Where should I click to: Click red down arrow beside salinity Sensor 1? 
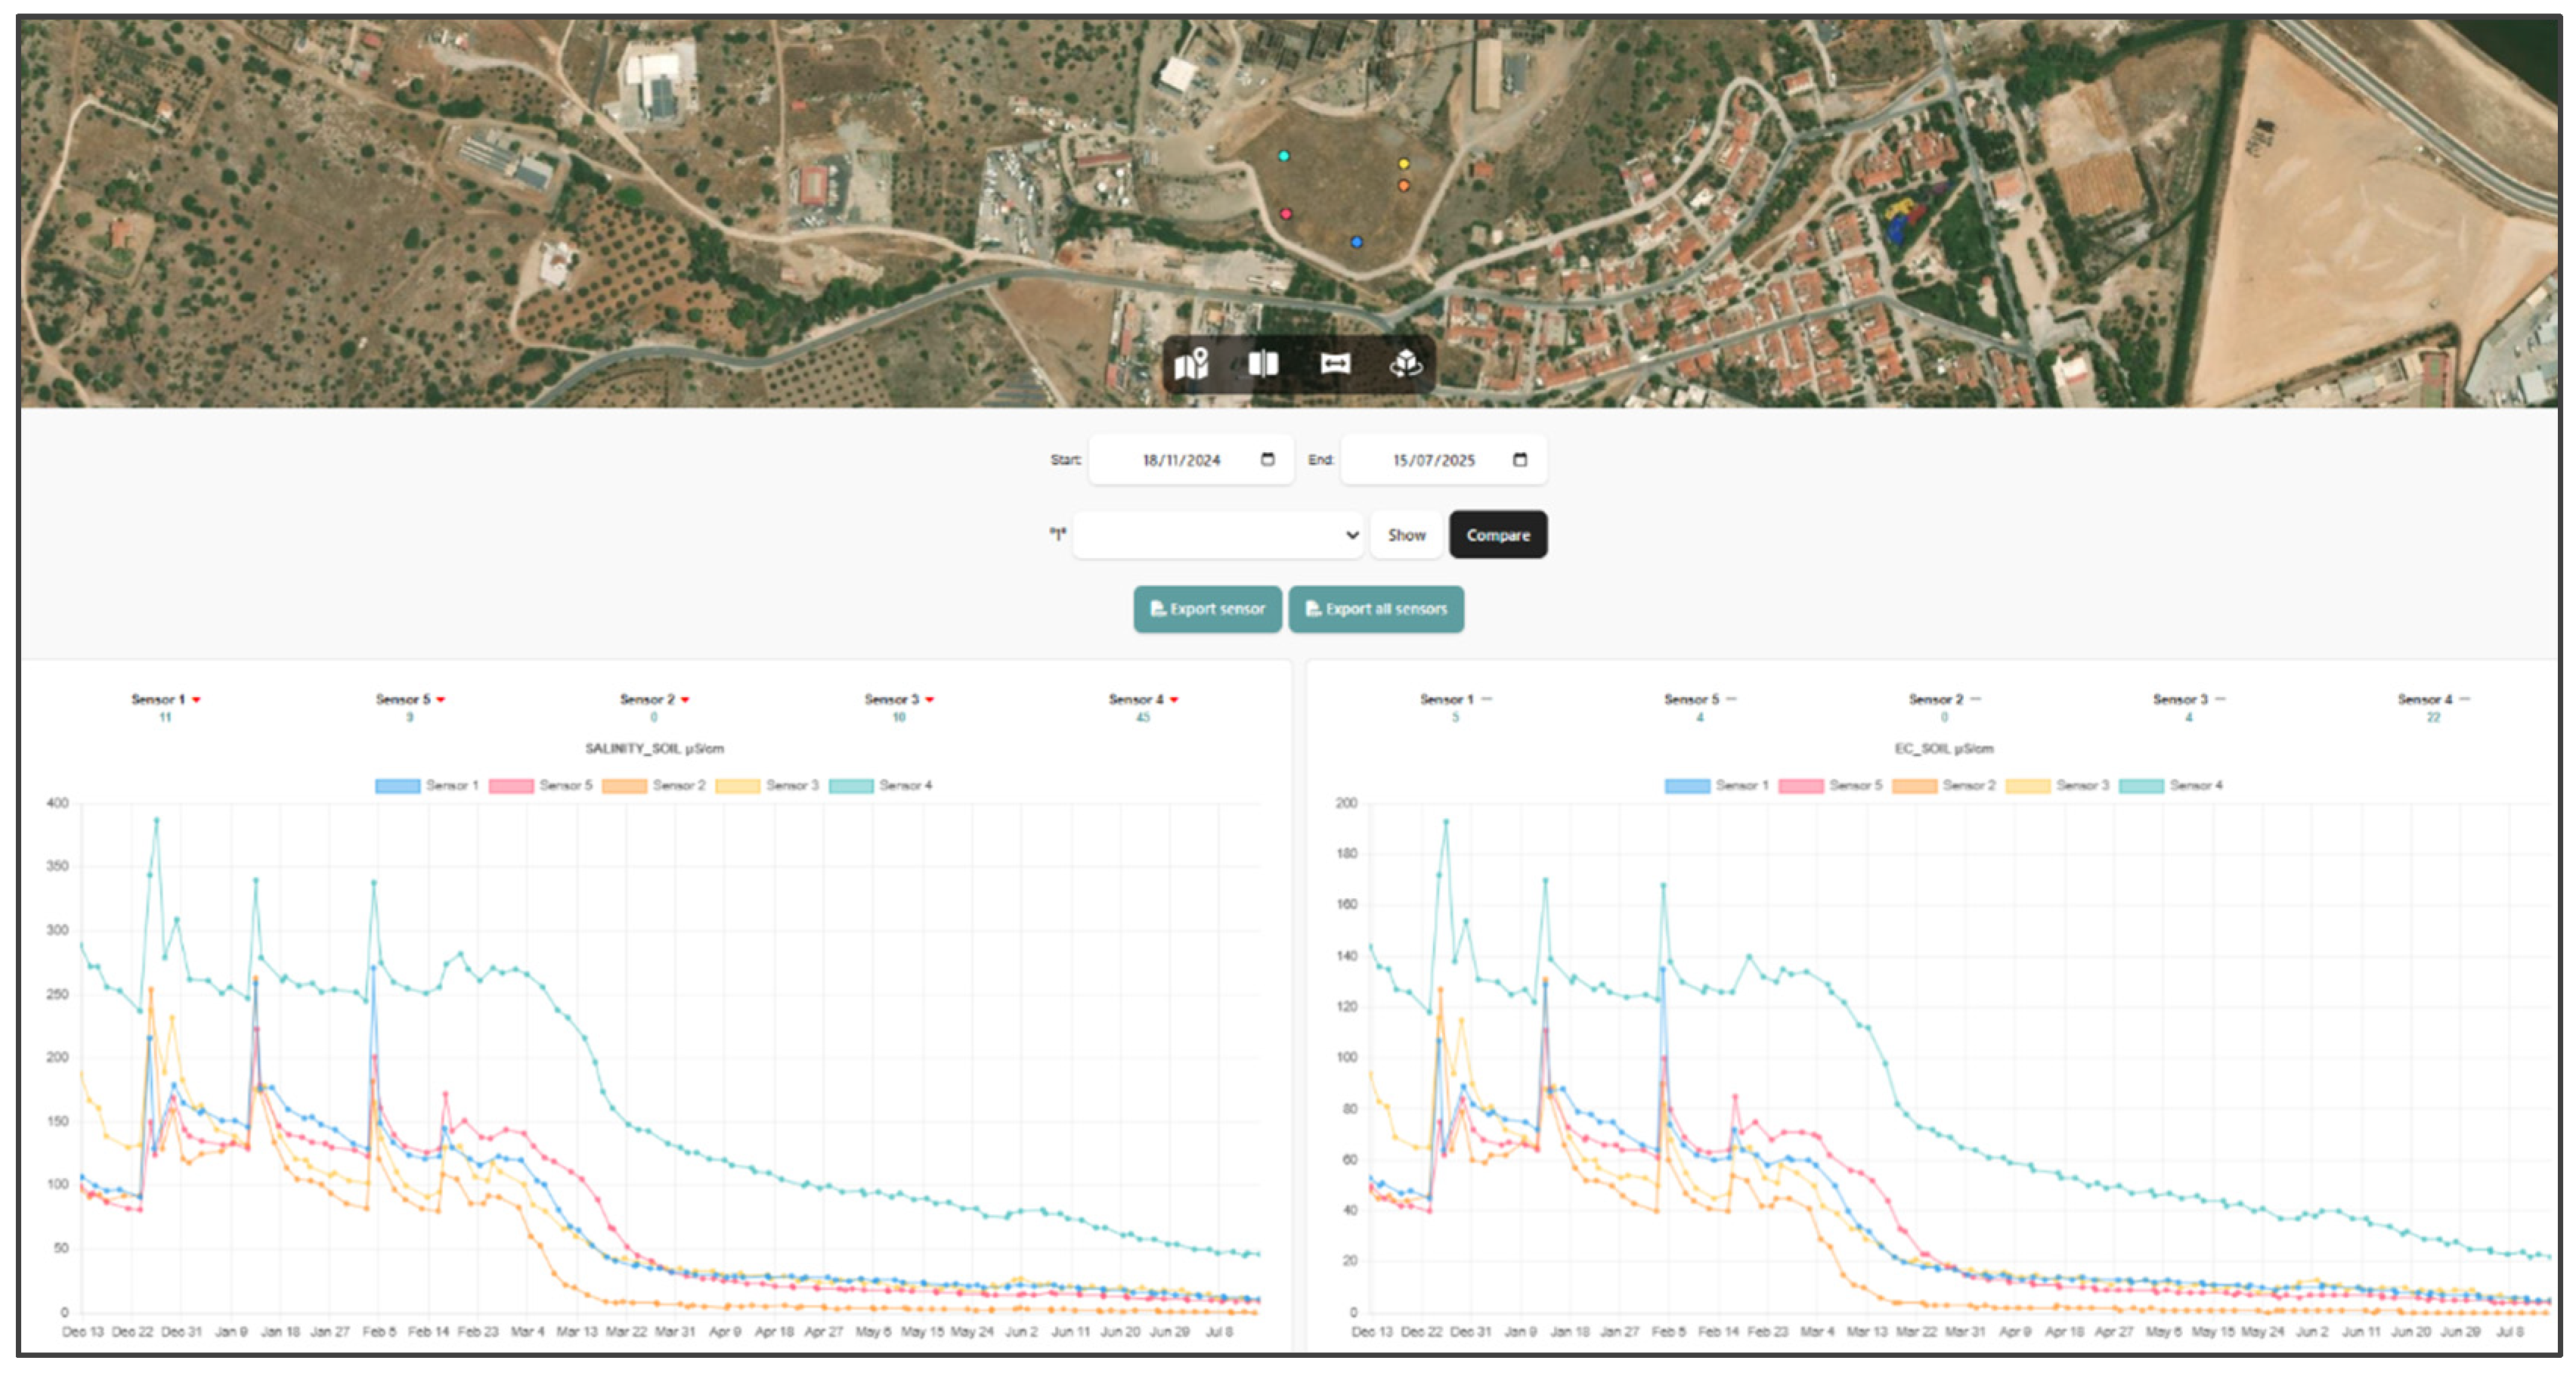pyautogui.click(x=197, y=700)
